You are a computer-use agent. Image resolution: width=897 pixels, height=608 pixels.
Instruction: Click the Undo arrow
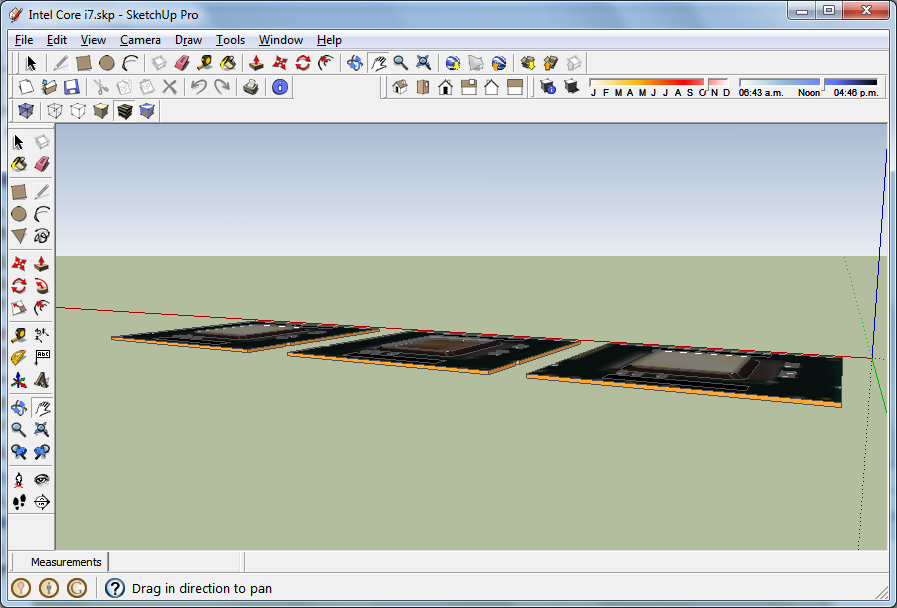tap(199, 87)
